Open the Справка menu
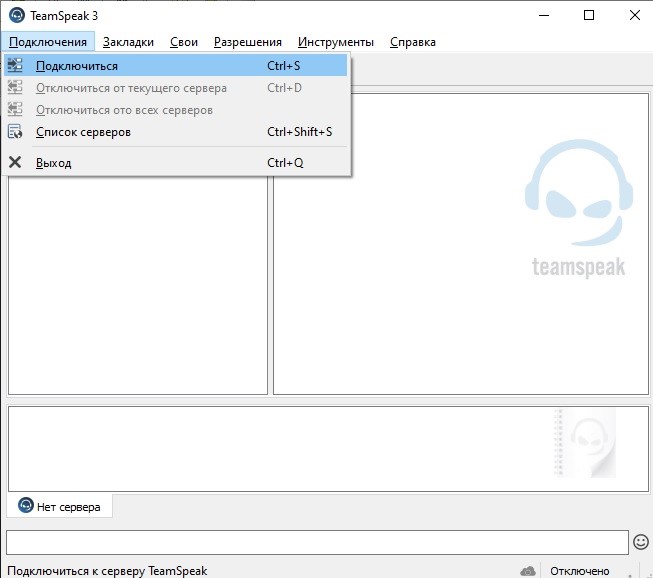The image size is (653, 578). pos(413,42)
